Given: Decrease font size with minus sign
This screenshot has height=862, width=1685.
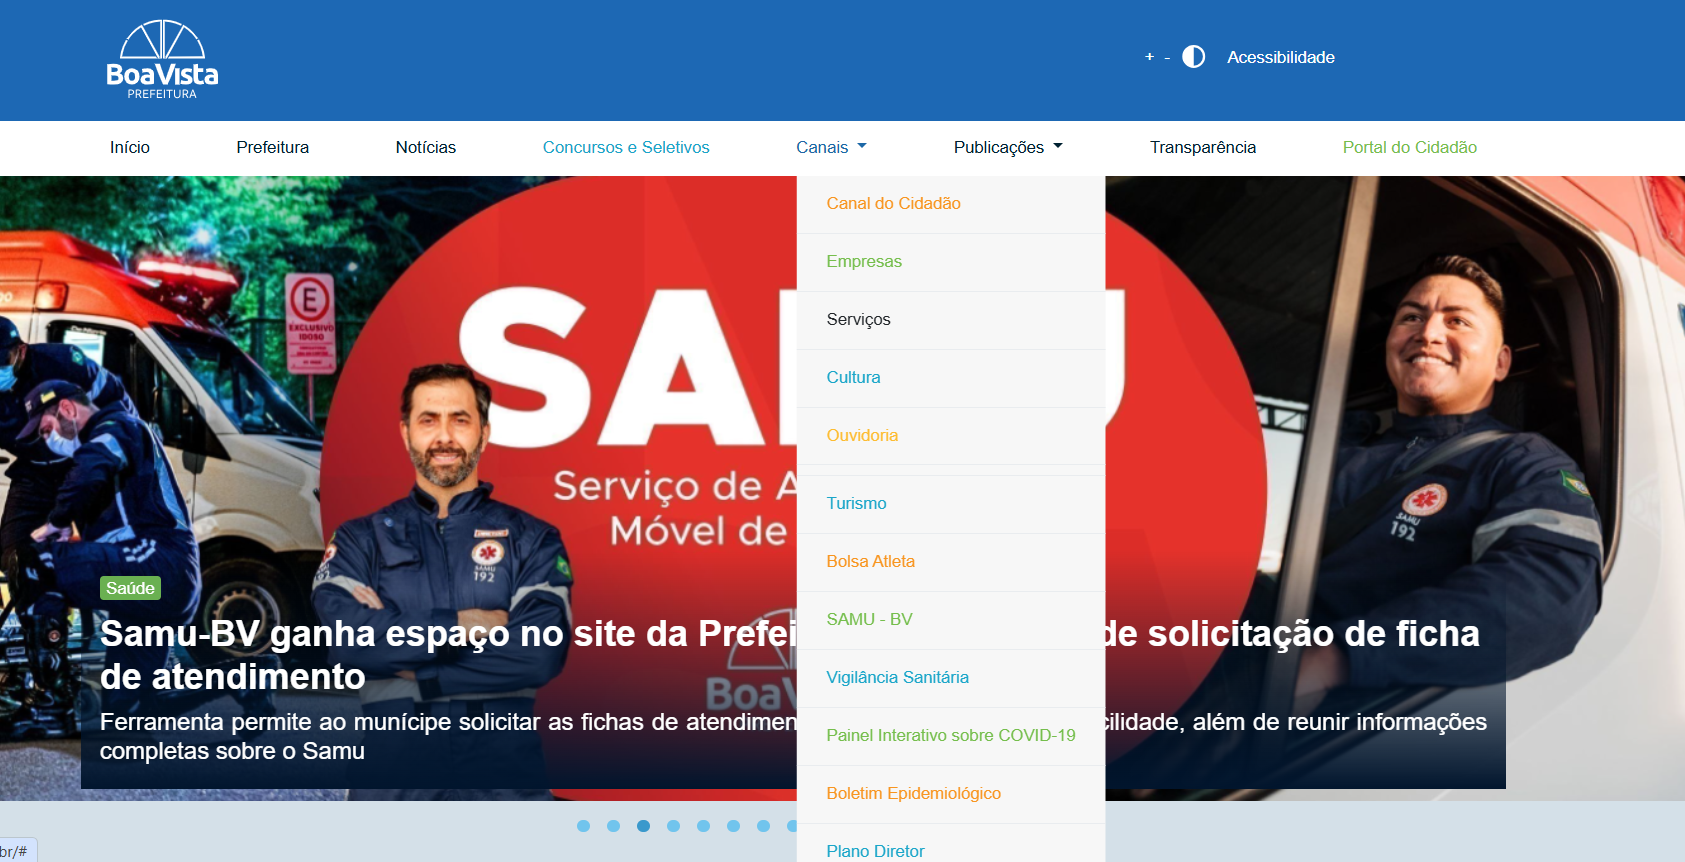Looking at the screenshot, I should point(1167,58).
